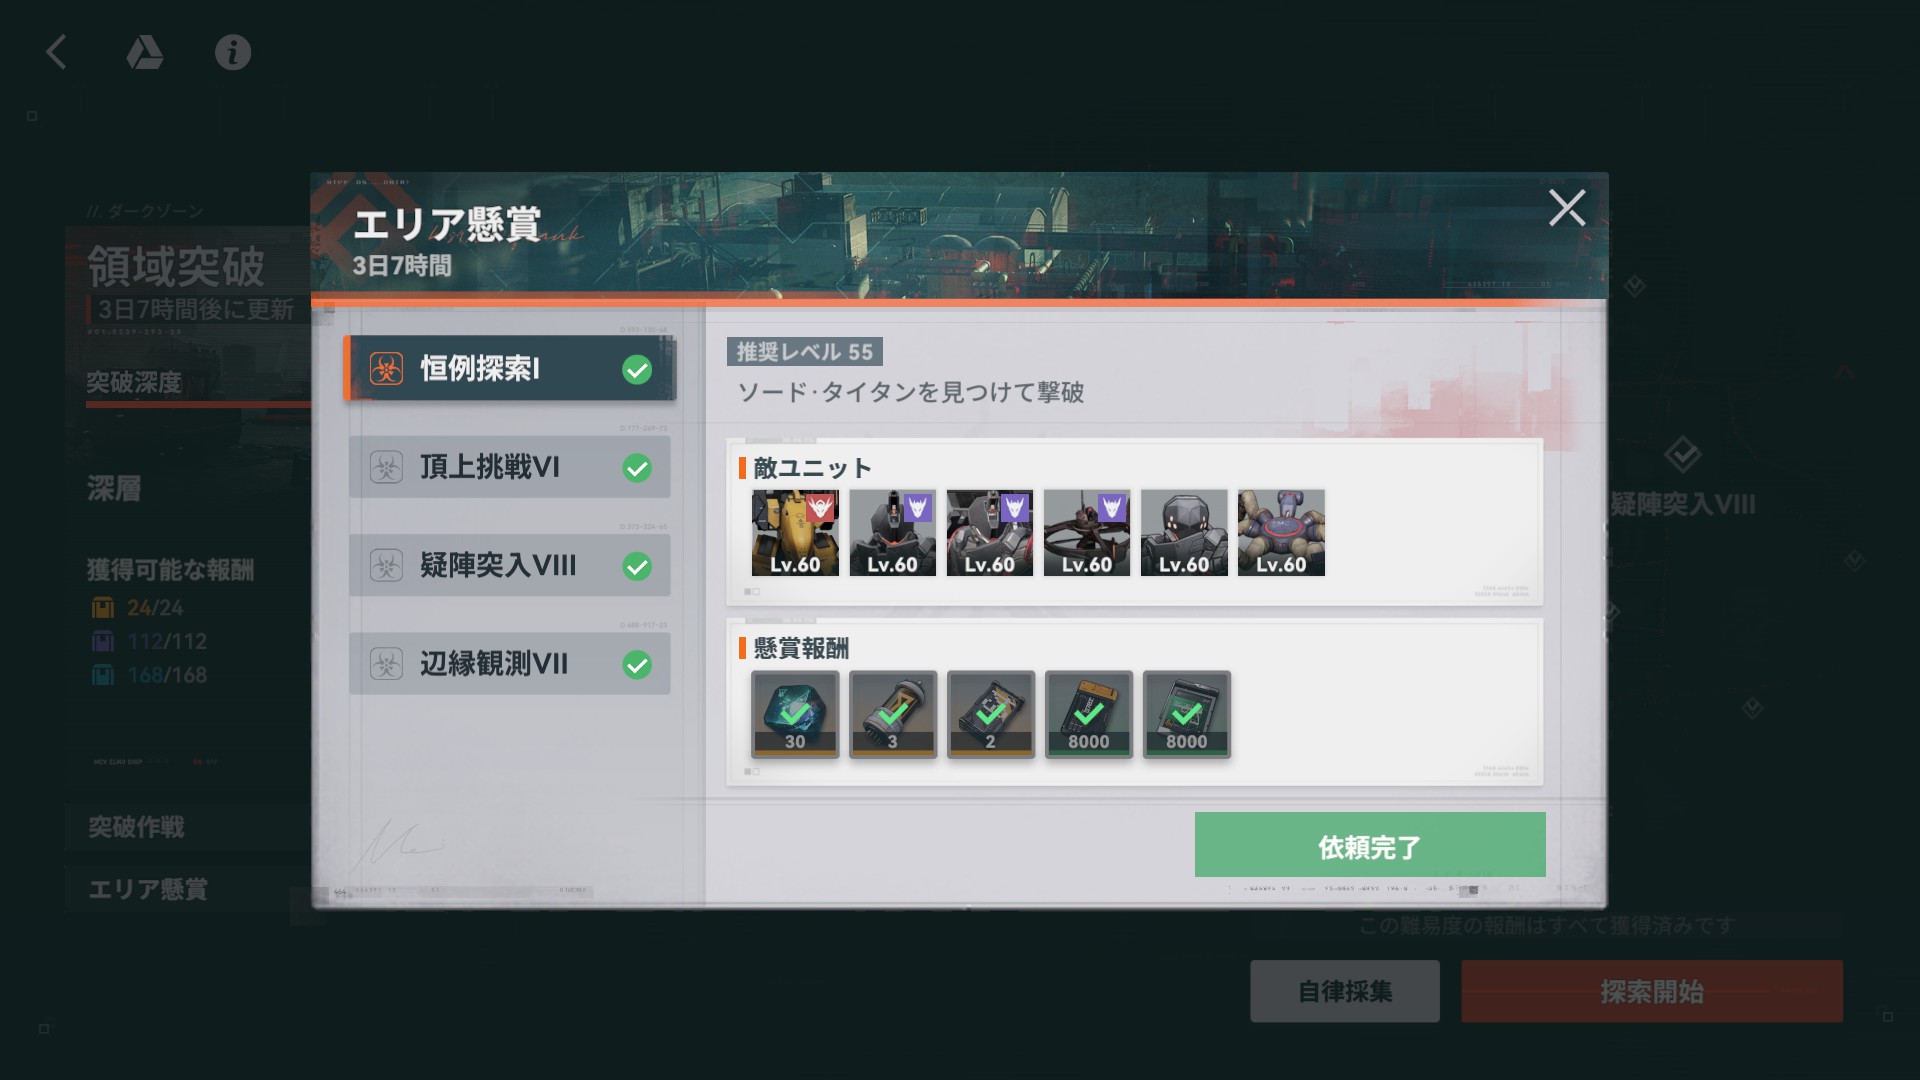1920x1080 pixels.
Task: View the drone ring enemy unit Lv.60
Action: point(1087,533)
